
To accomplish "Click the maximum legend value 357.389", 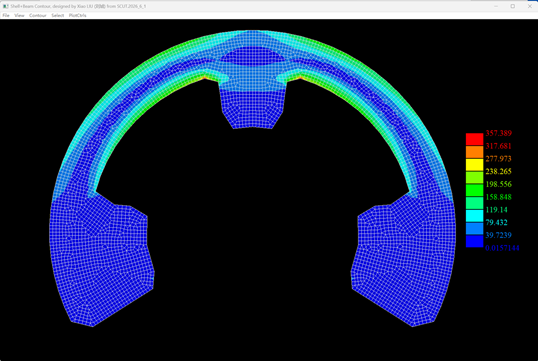I will 499,133.
